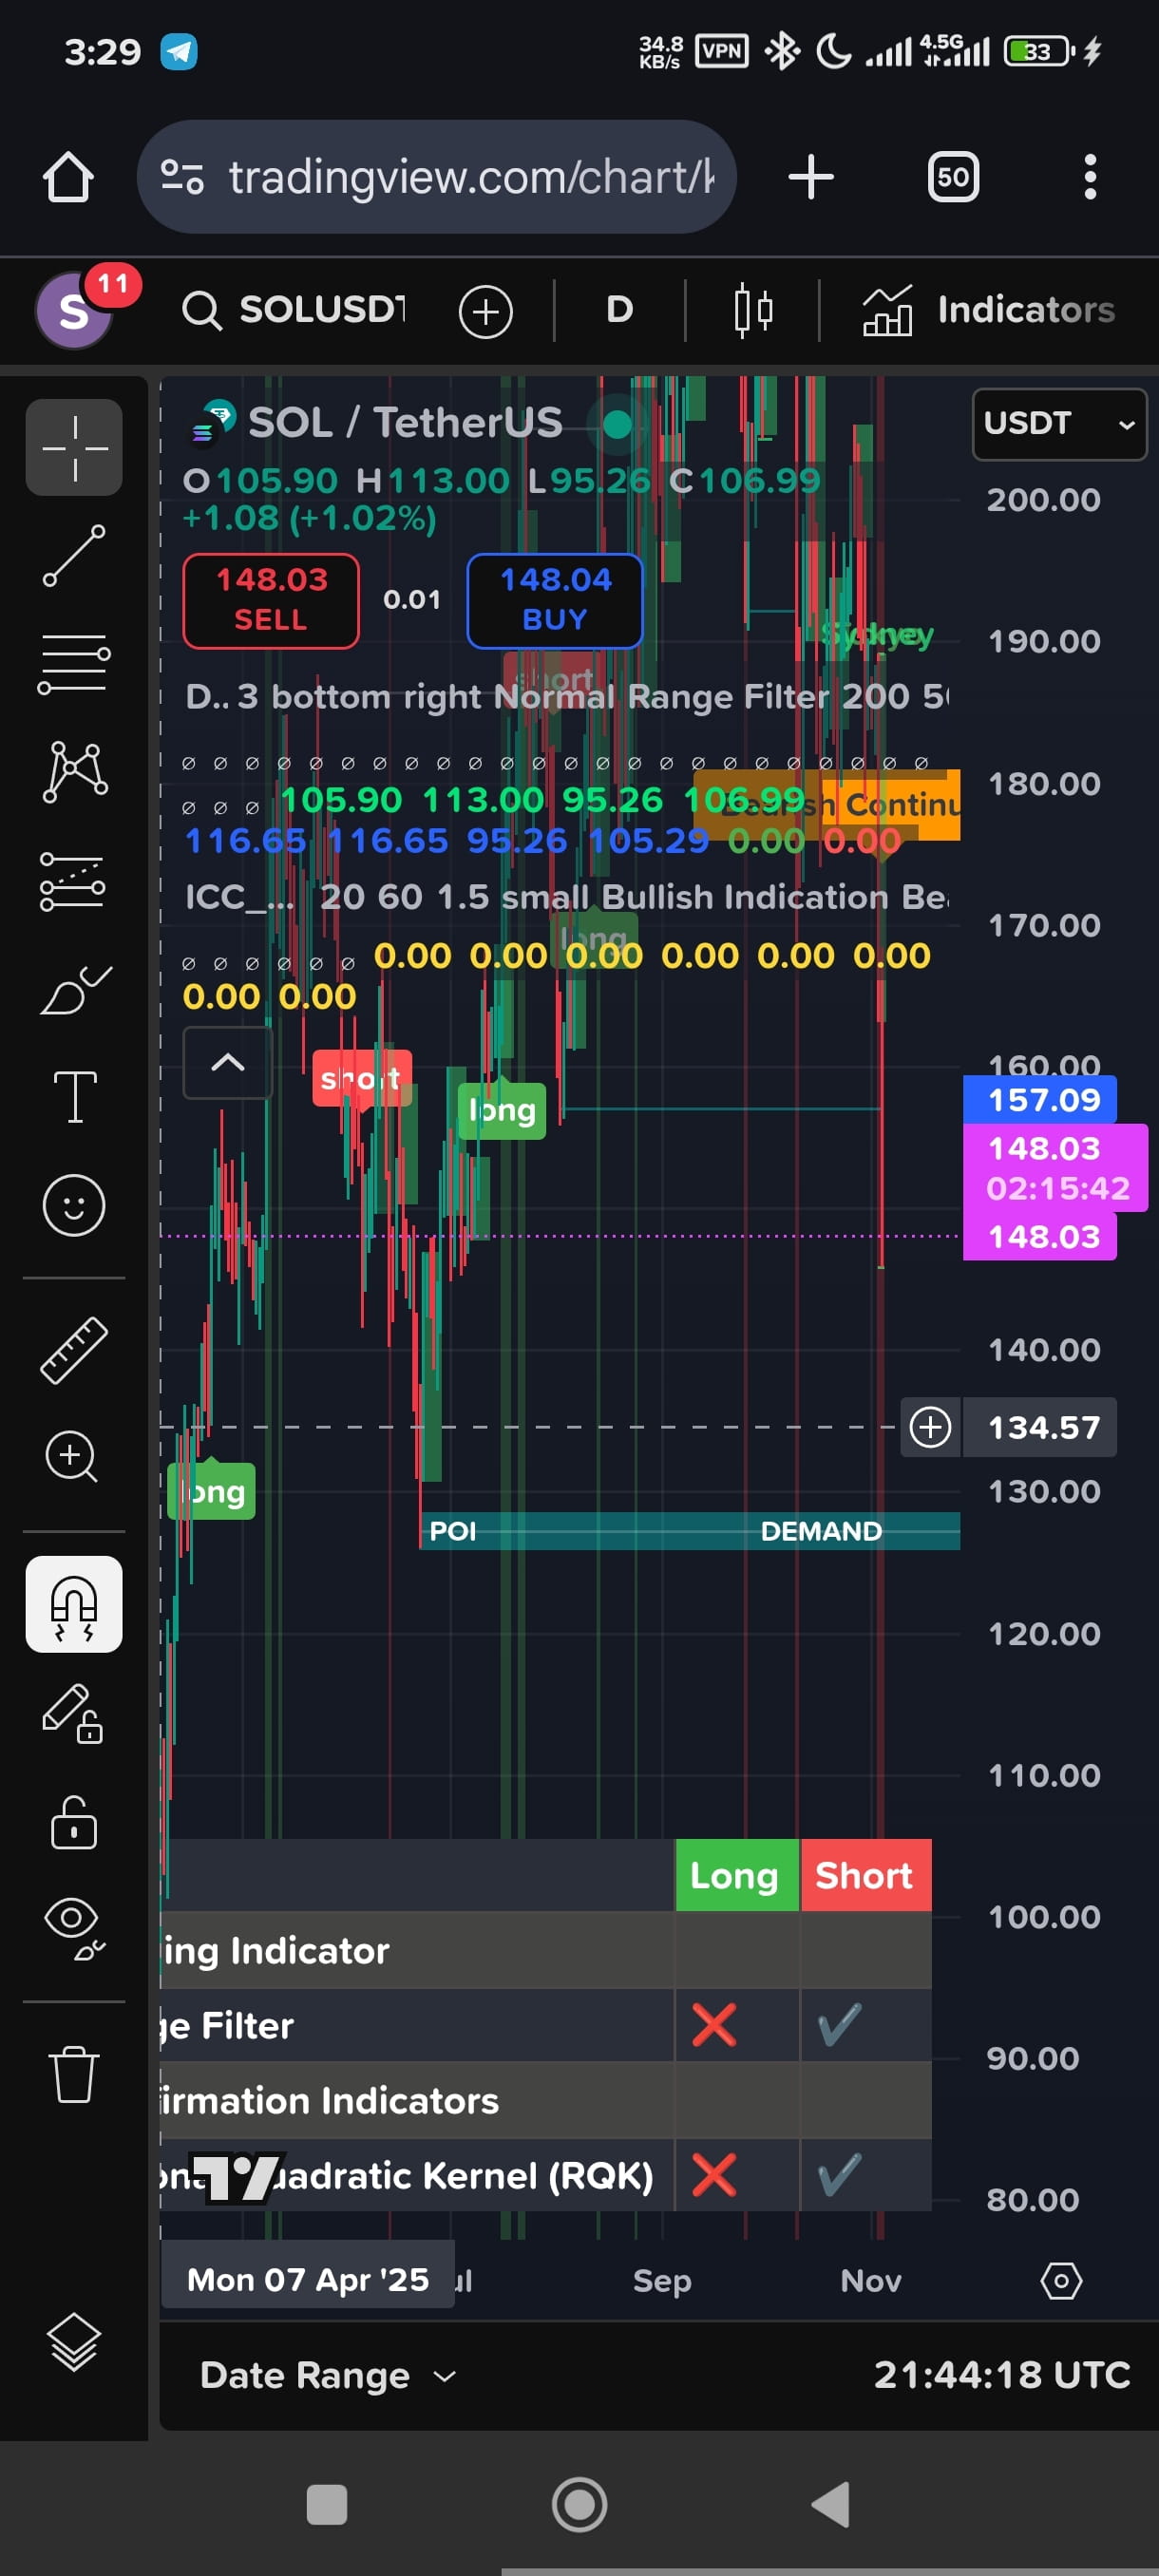This screenshot has width=1159, height=2576.
Task: Open the browser tab switcher showing 50
Action: point(953,177)
